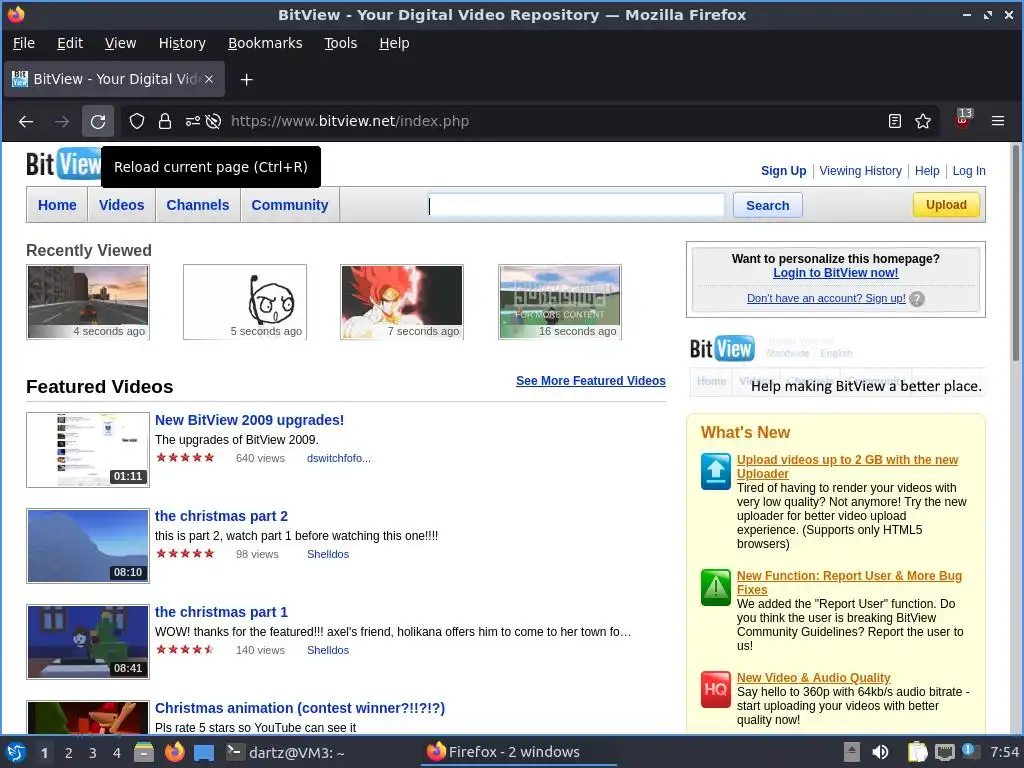Image resolution: width=1024 pixels, height=768 pixels.
Task: Click 'Don't have an account? Sign up!' link
Action: pyautogui.click(x=826, y=298)
